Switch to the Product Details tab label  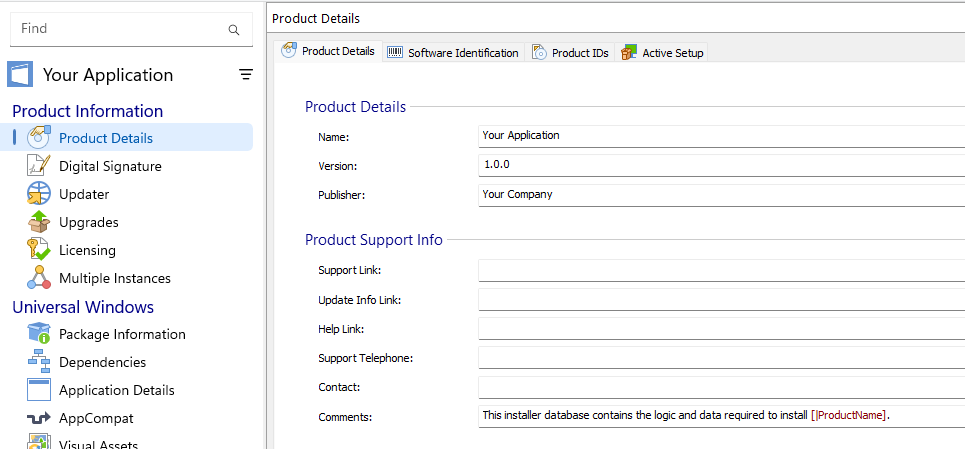point(338,51)
